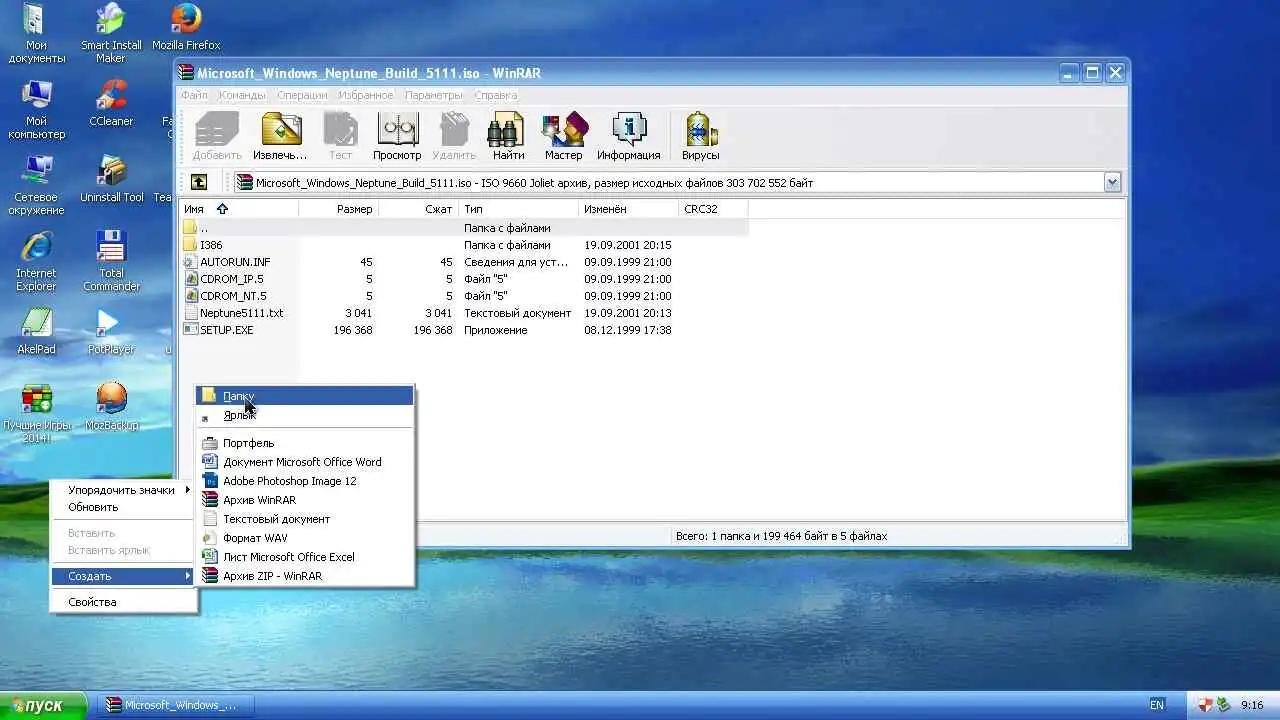1280x720 pixels.
Task: Open the Файл menu
Action: (x=194, y=95)
